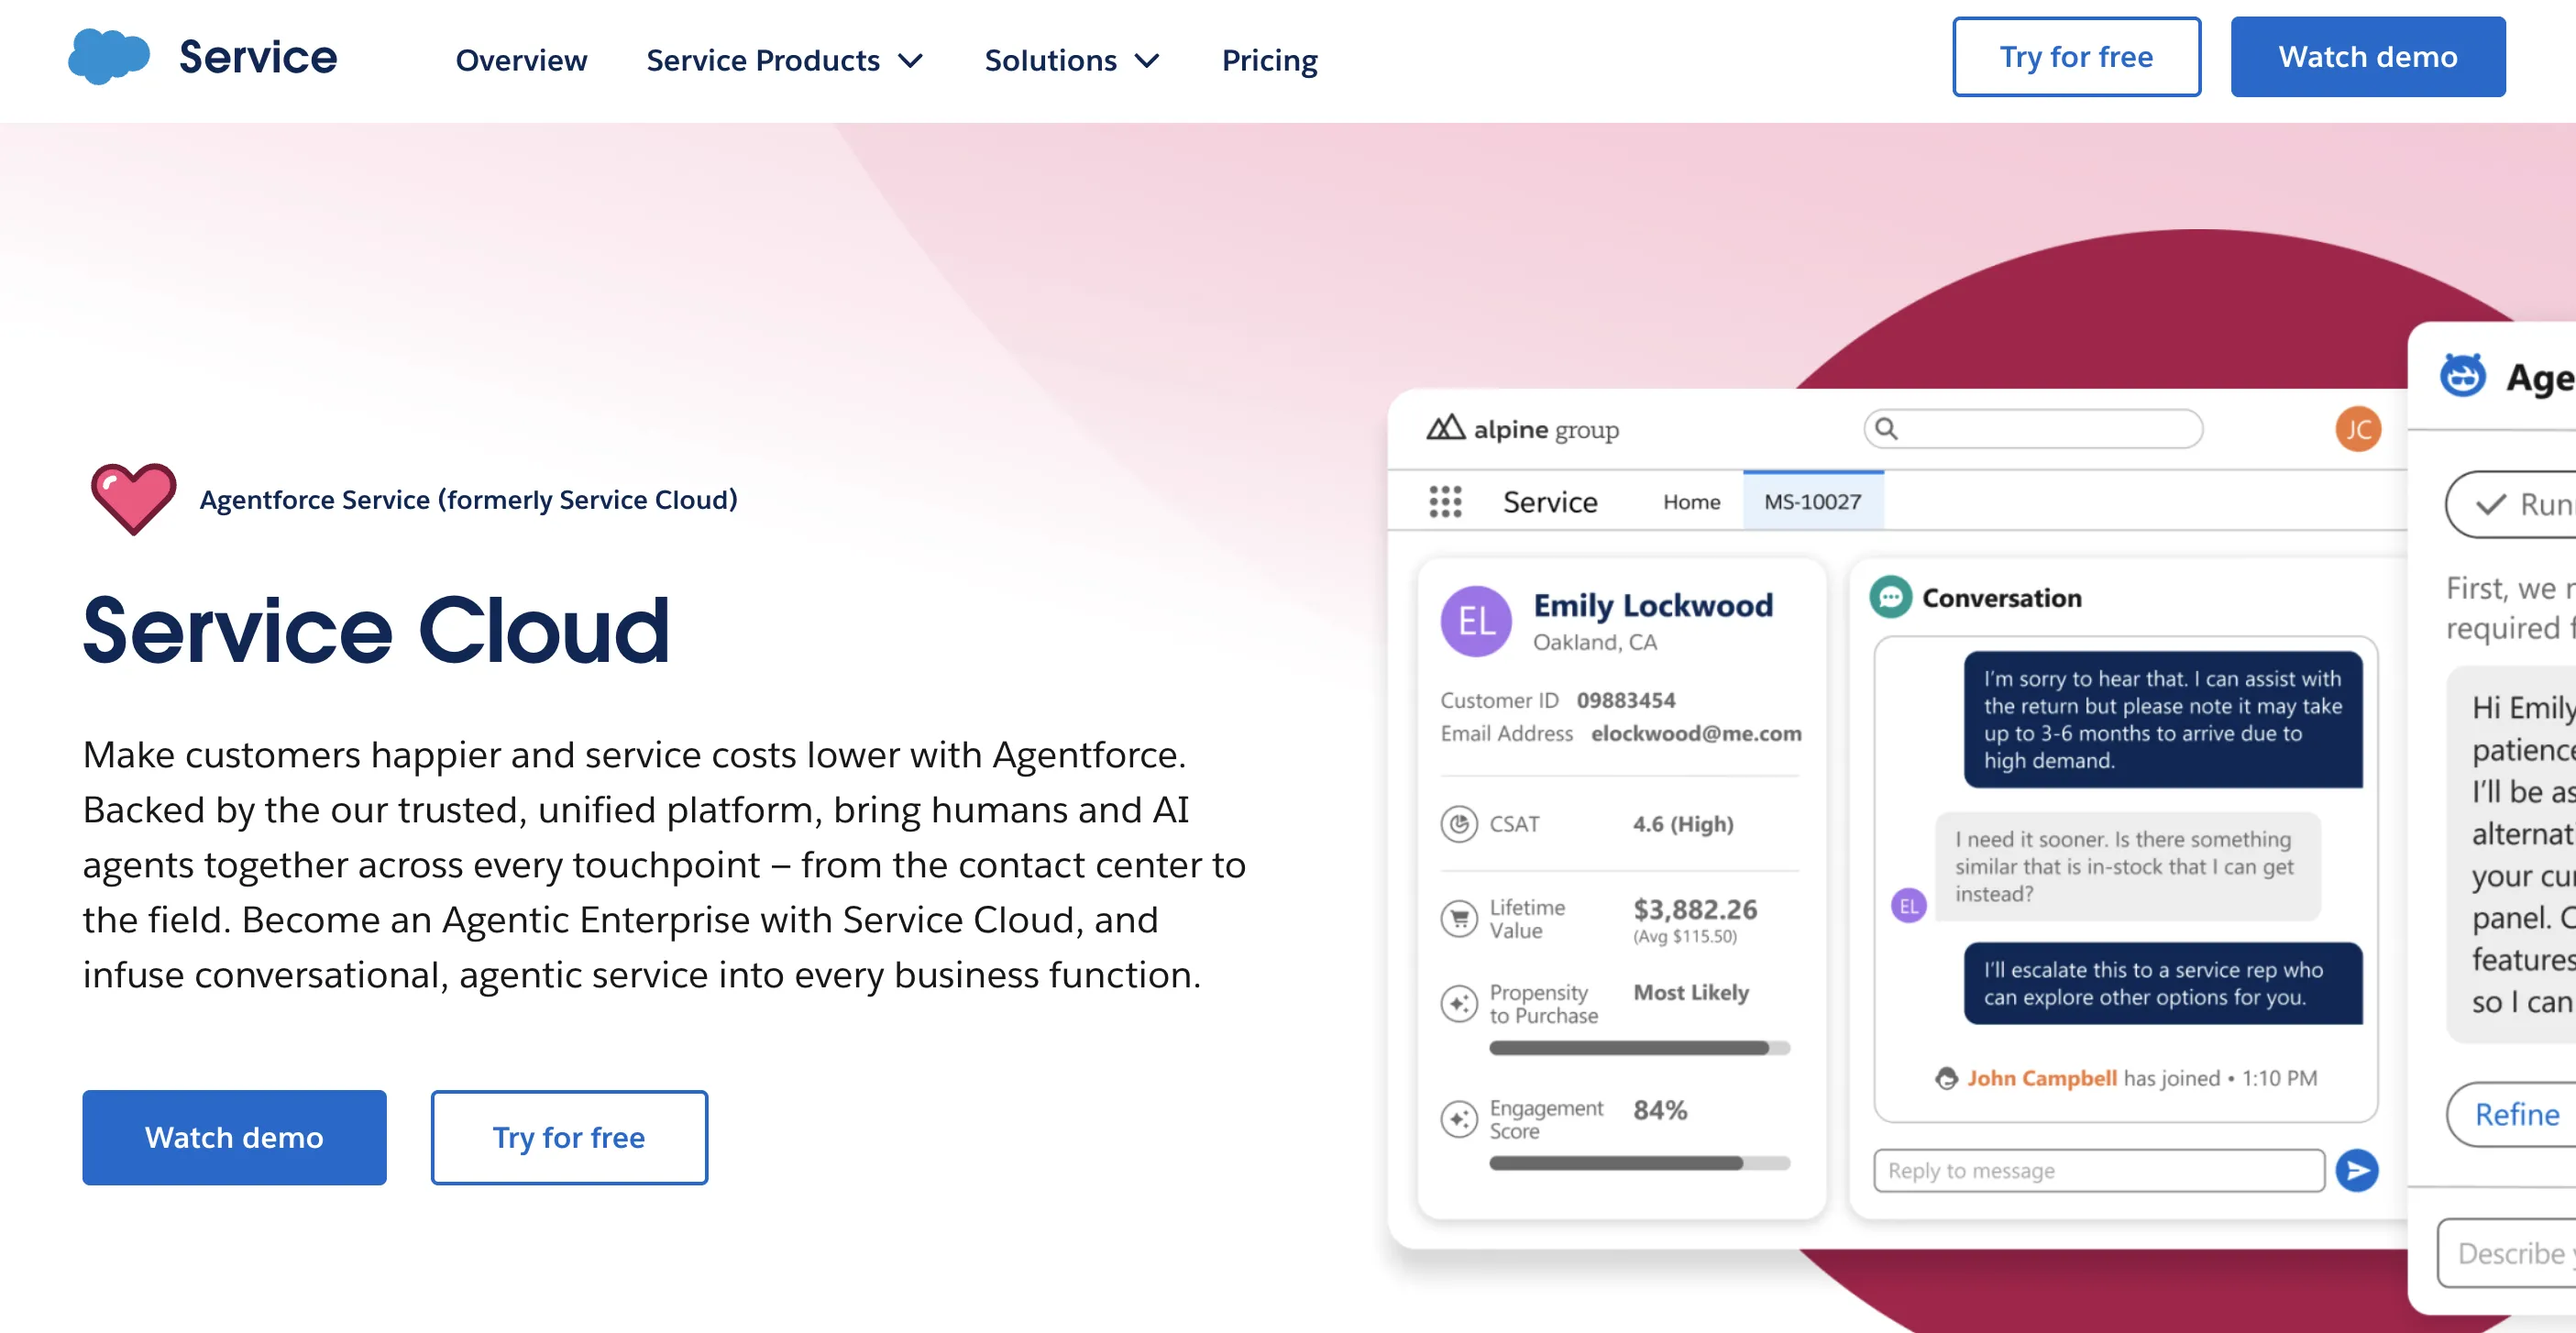Viewport: 2576px width, 1333px height.
Task: Click the Oakland, CA location text
Action: tap(1595, 642)
